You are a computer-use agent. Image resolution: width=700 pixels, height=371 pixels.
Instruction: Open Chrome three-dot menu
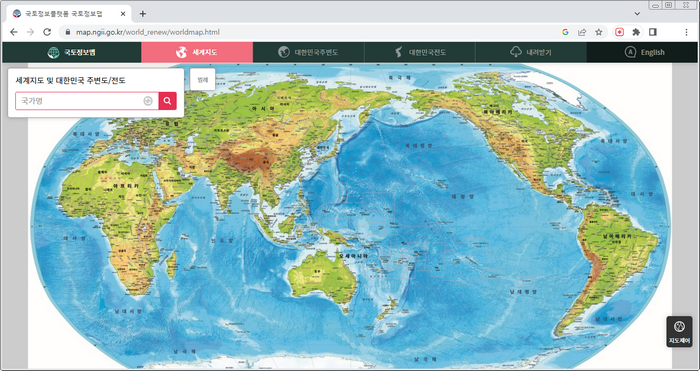point(687,32)
